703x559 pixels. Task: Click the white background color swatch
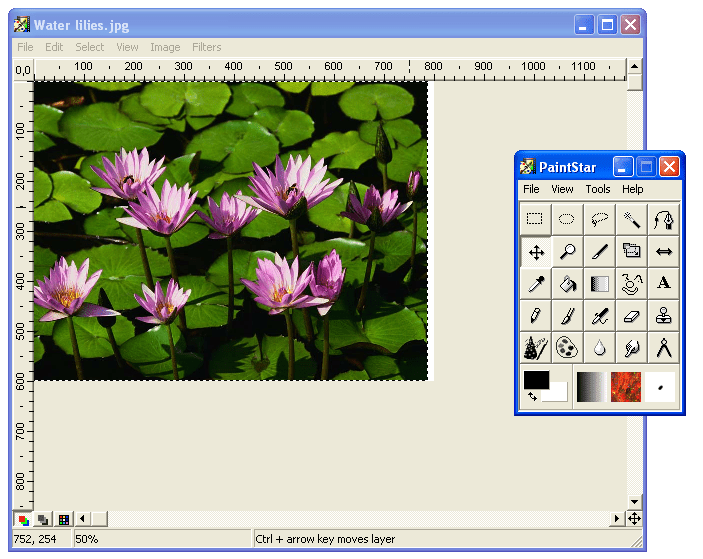tap(557, 393)
